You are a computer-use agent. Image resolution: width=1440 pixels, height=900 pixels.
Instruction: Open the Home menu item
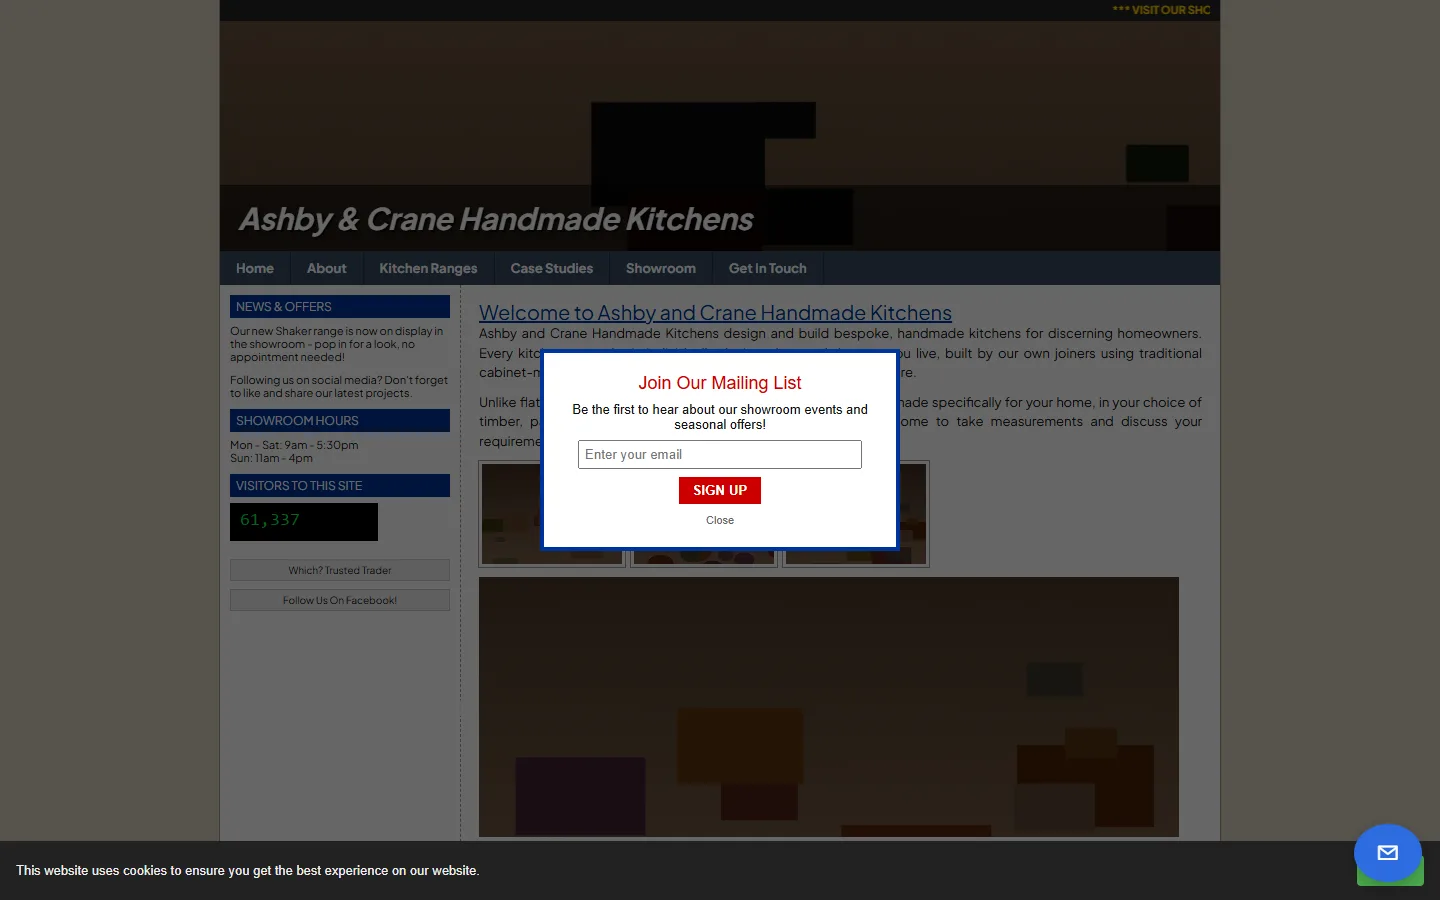click(255, 268)
